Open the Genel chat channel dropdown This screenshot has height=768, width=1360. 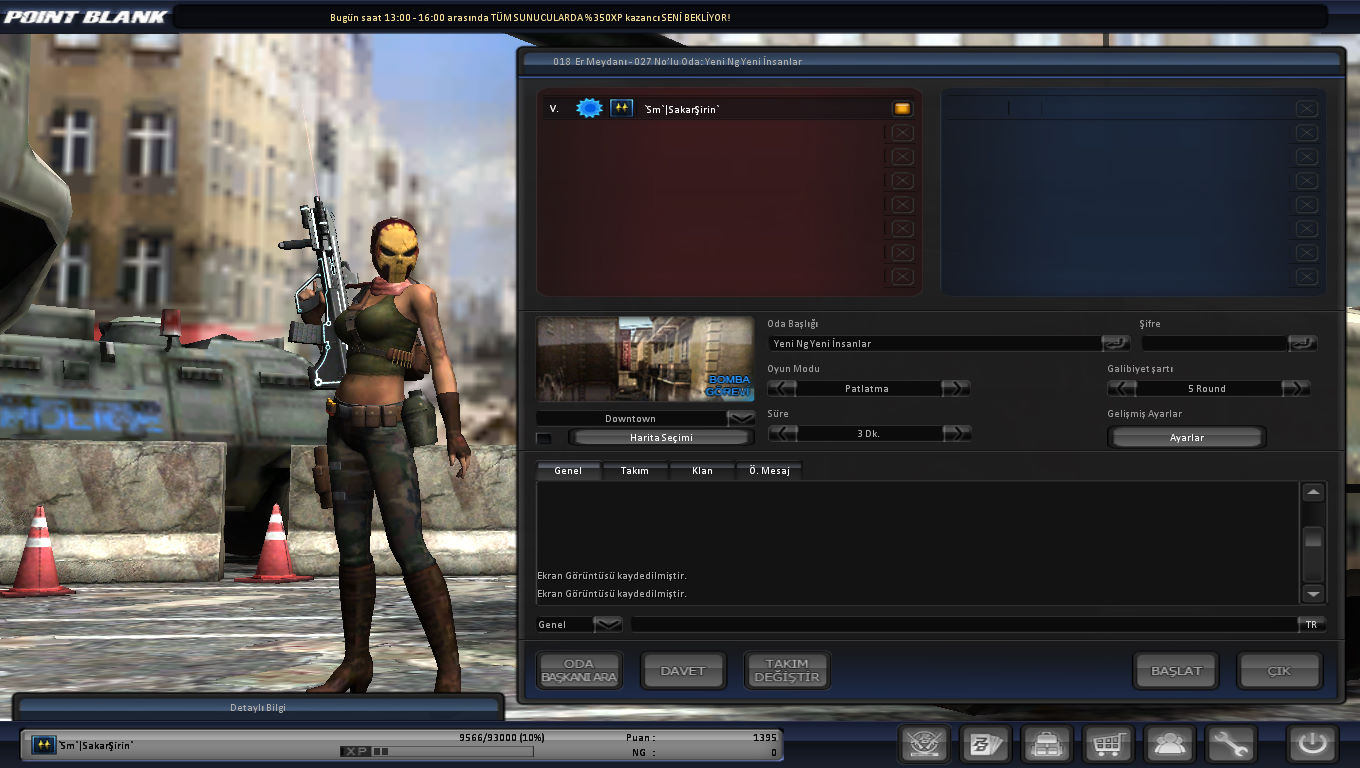608,624
